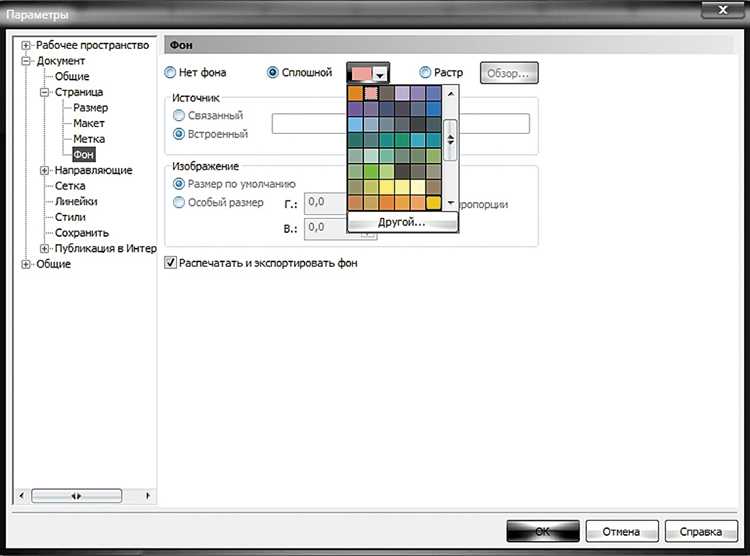Screen dimensions: 750x556
Task: Click the Отмена button
Action: click(621, 531)
